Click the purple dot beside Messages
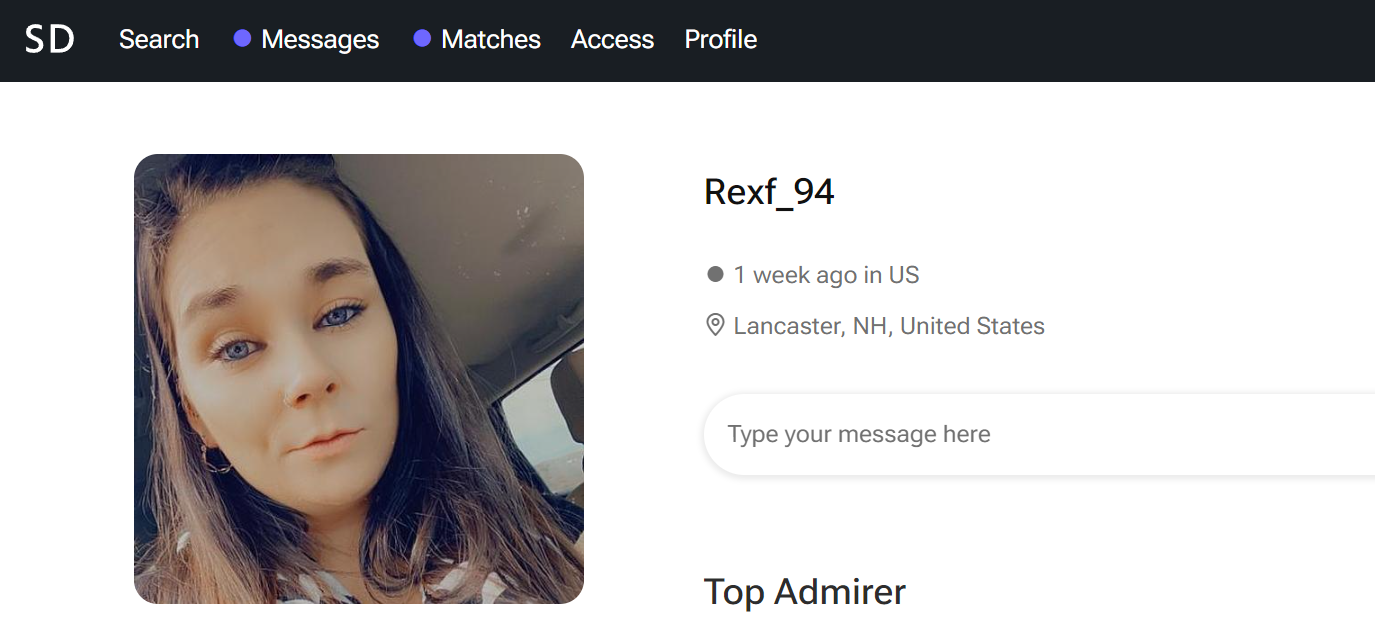This screenshot has height=619, width=1375. [242, 39]
